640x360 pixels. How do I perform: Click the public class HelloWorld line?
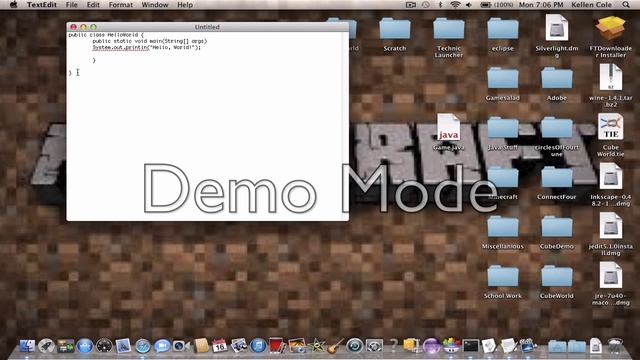106,35
